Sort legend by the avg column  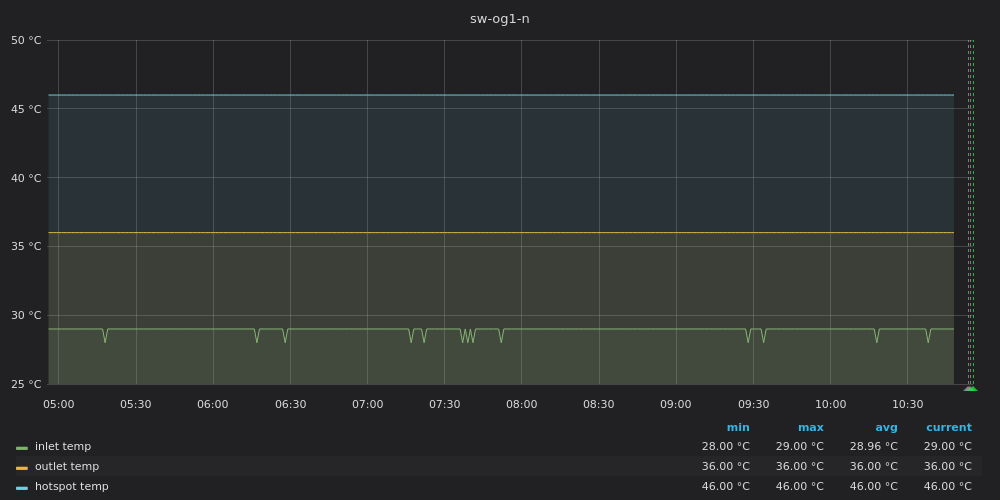(x=886, y=428)
